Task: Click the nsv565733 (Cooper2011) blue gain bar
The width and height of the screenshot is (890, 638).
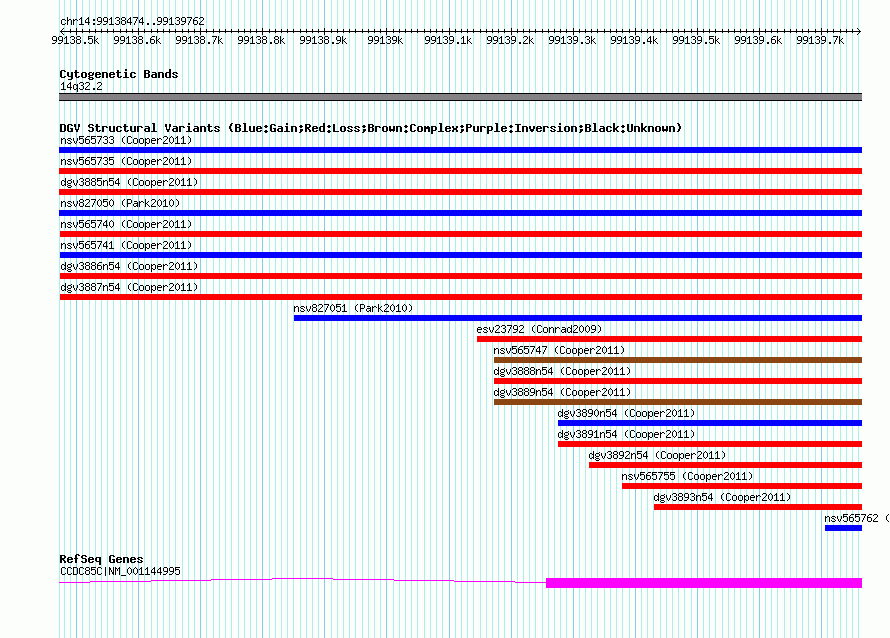Action: pyautogui.click(x=460, y=150)
